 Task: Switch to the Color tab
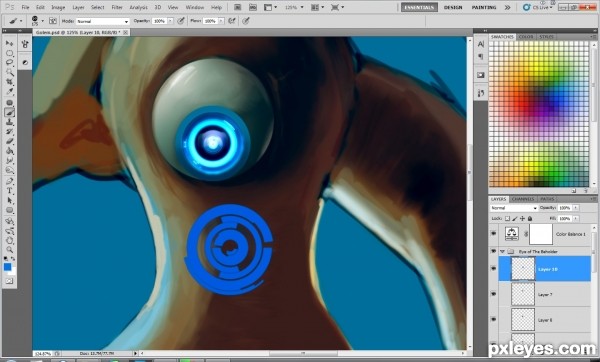(x=526, y=37)
